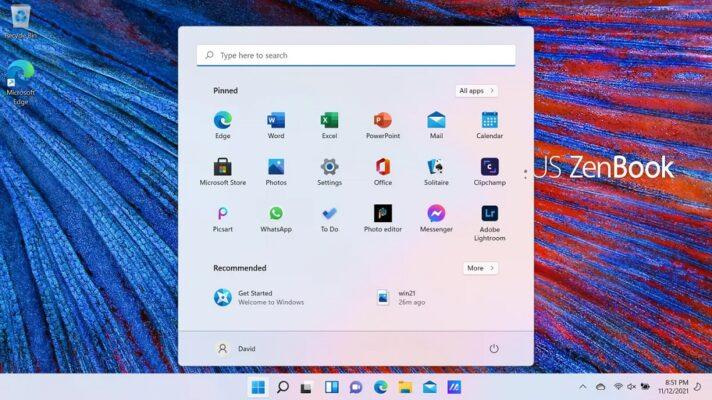Launch Adobe Lightroom from the pinned apps

[489, 214]
